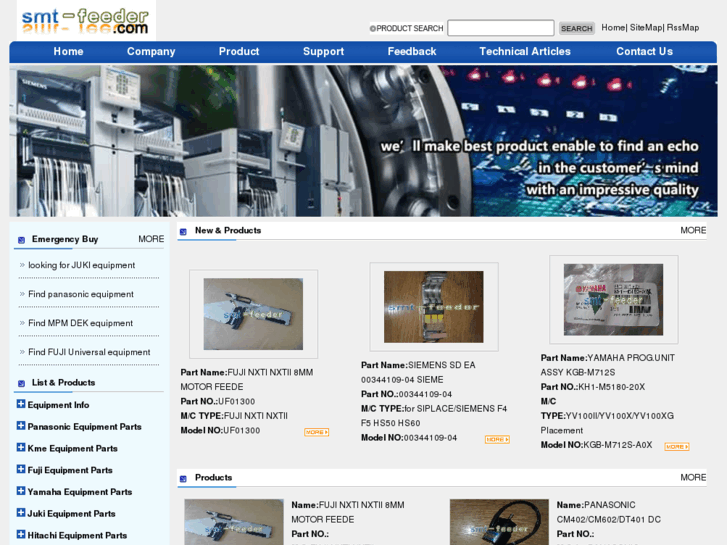The image size is (727, 545).
Task: Open the Equipment Info category
Action: click(x=58, y=405)
